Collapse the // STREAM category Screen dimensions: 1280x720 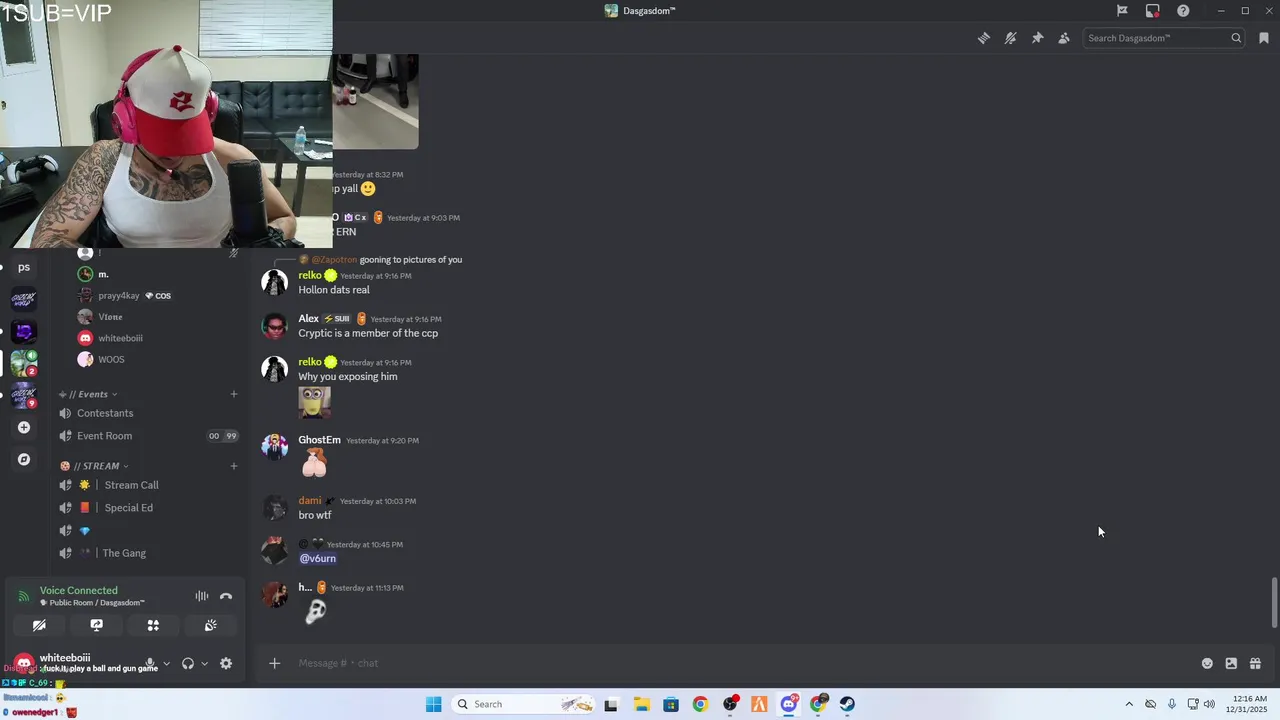pyautogui.click(x=95, y=466)
